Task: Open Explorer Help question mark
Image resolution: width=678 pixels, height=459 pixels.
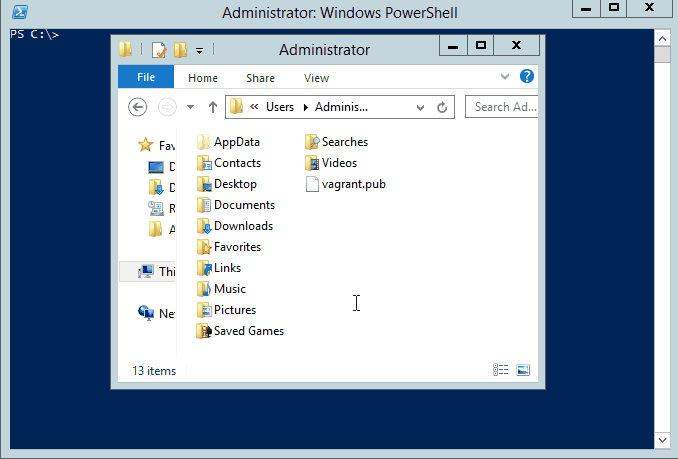Action: pyautogui.click(x=527, y=76)
